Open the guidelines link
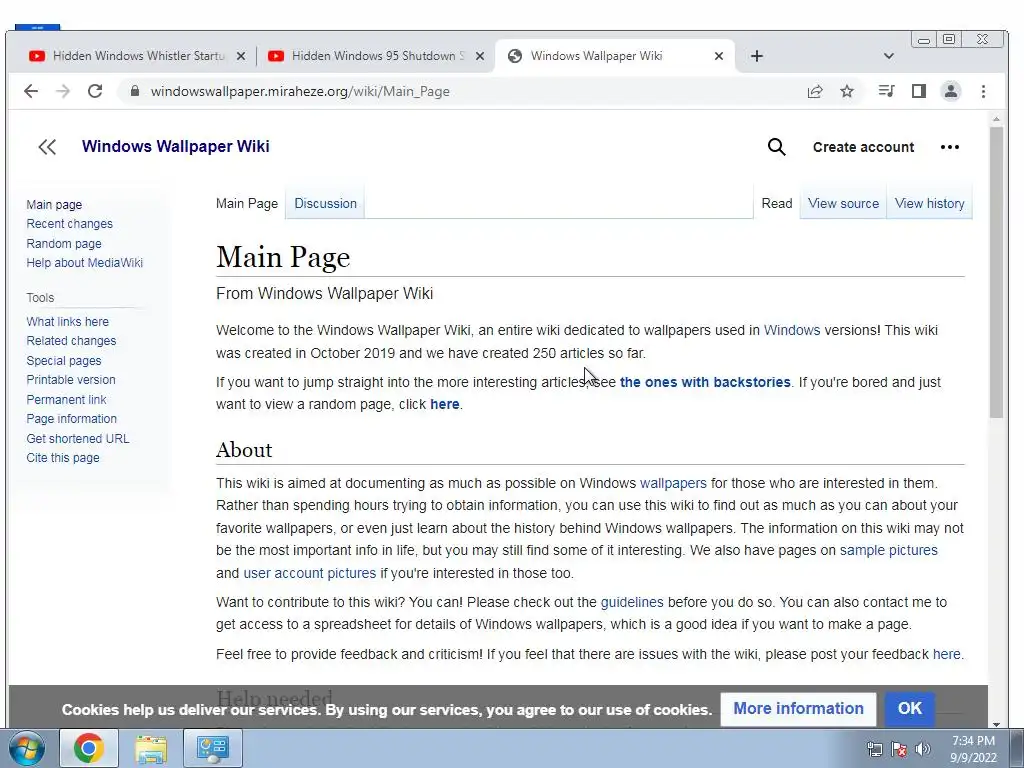The width and height of the screenshot is (1024, 768). tap(632, 602)
